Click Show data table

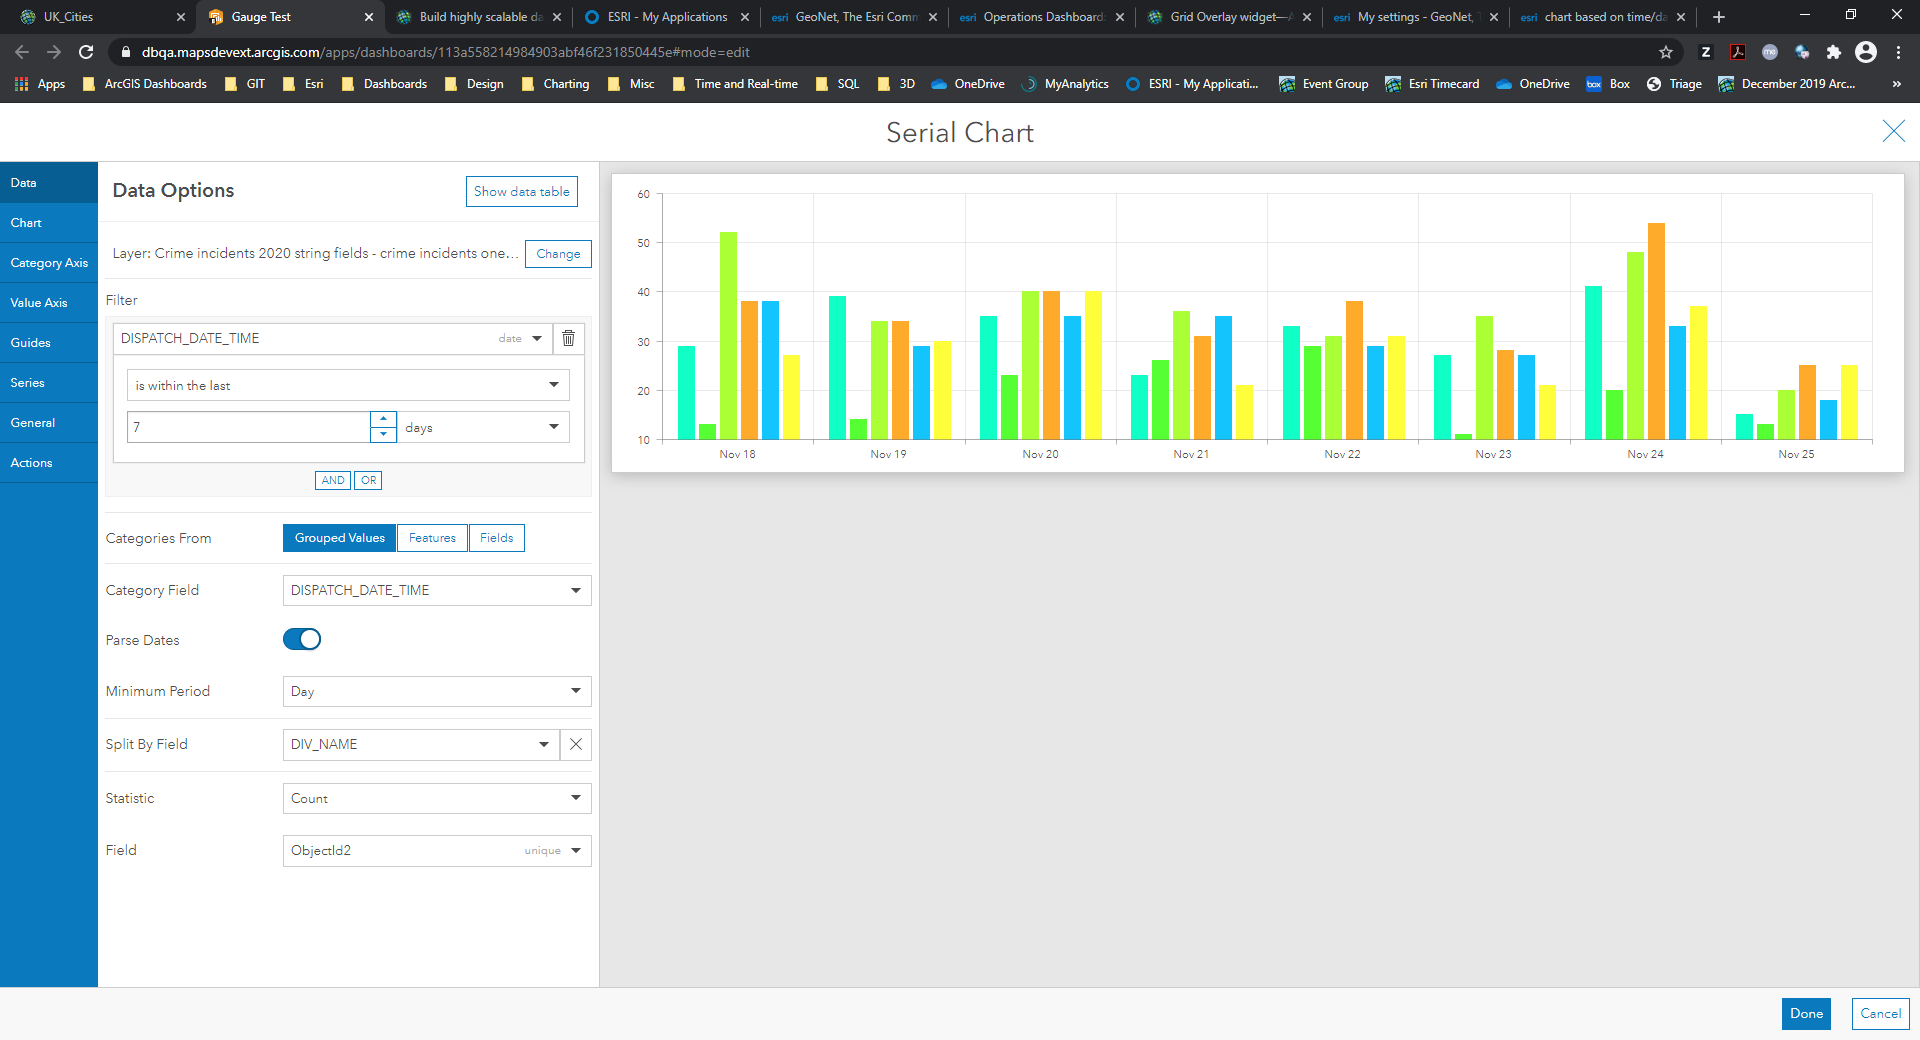(x=521, y=191)
